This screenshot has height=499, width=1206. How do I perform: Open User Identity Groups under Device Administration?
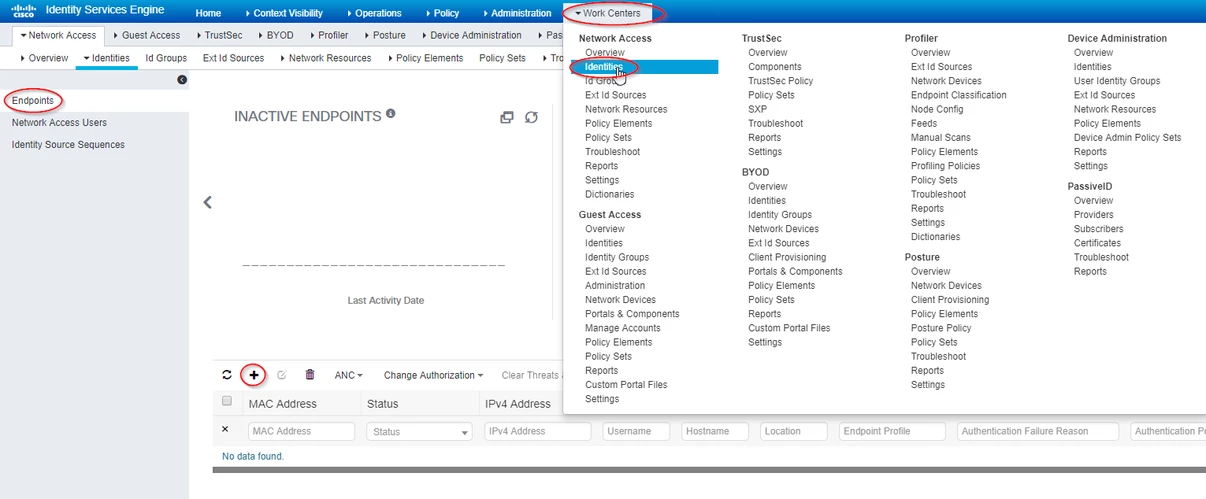coord(1117,81)
